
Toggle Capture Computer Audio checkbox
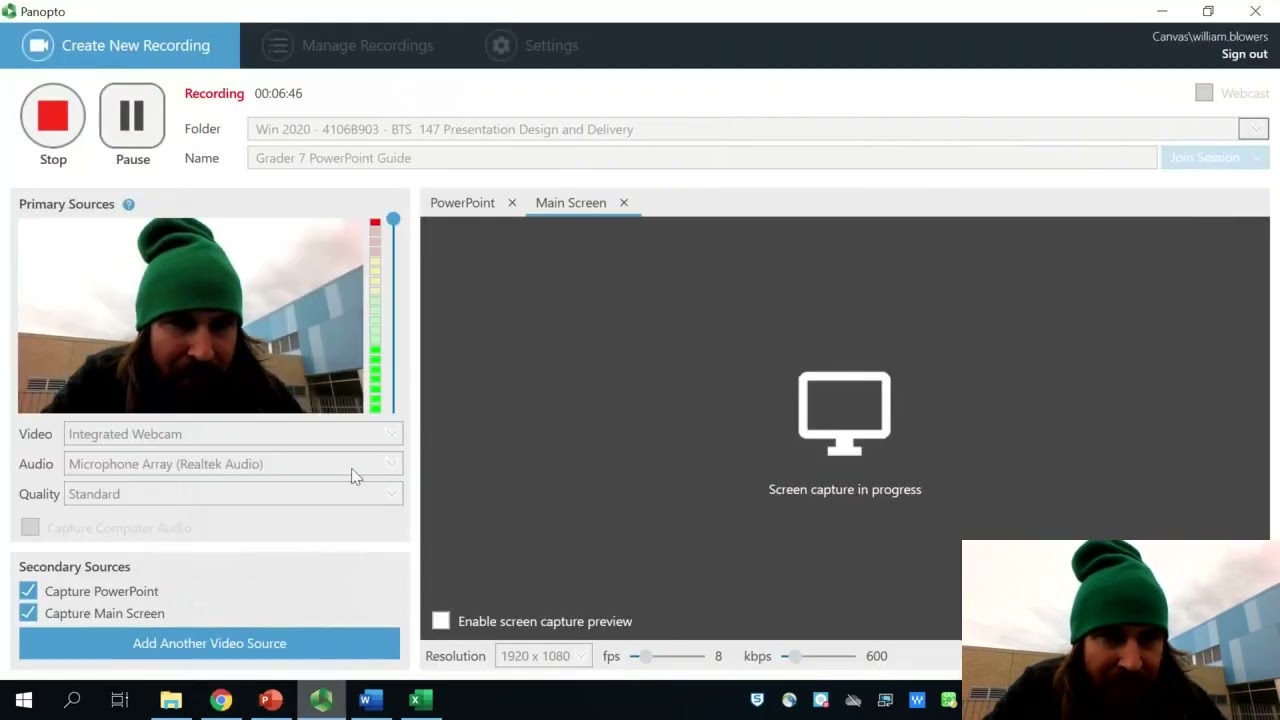[30, 527]
